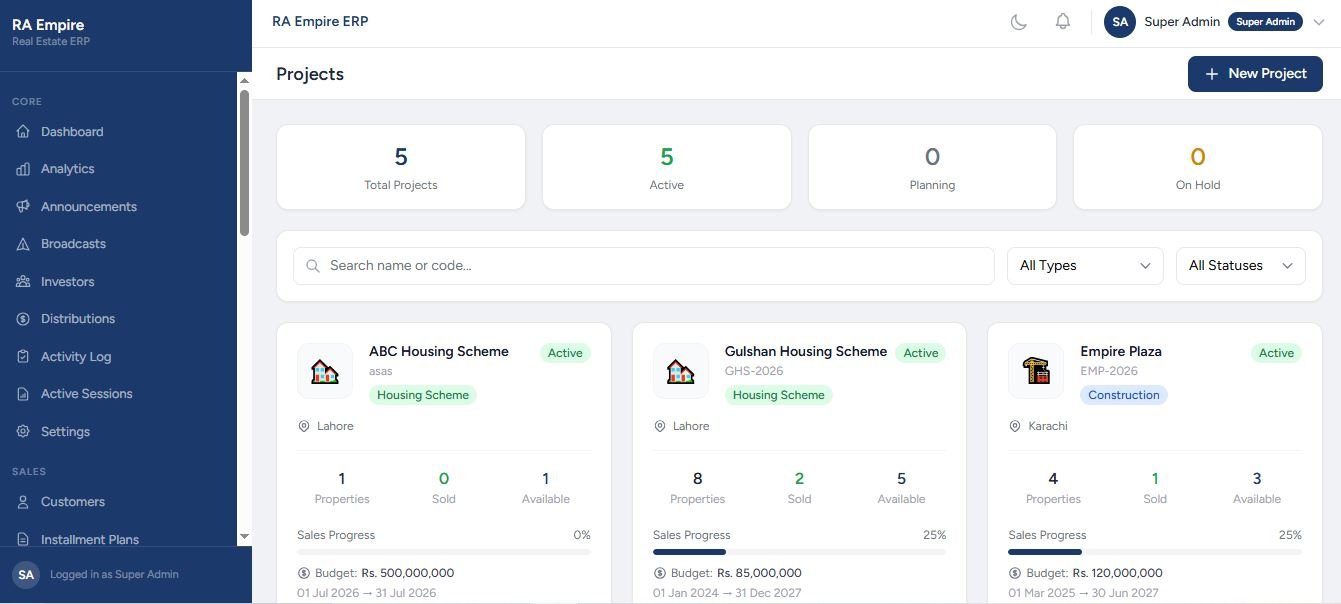Click sidebar scrollbar down arrow
1341x604 pixels.
pos(244,537)
